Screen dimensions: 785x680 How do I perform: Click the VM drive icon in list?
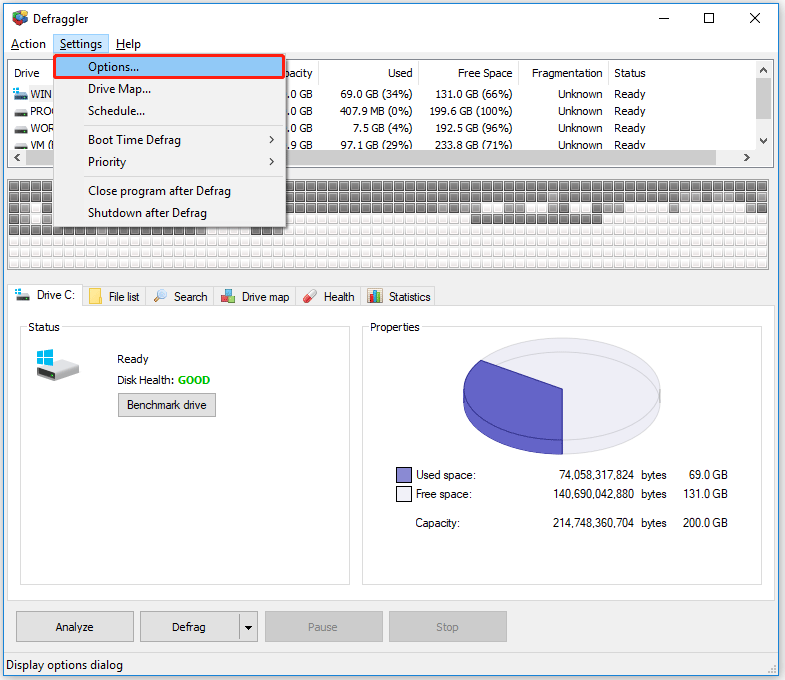[x=21, y=145]
